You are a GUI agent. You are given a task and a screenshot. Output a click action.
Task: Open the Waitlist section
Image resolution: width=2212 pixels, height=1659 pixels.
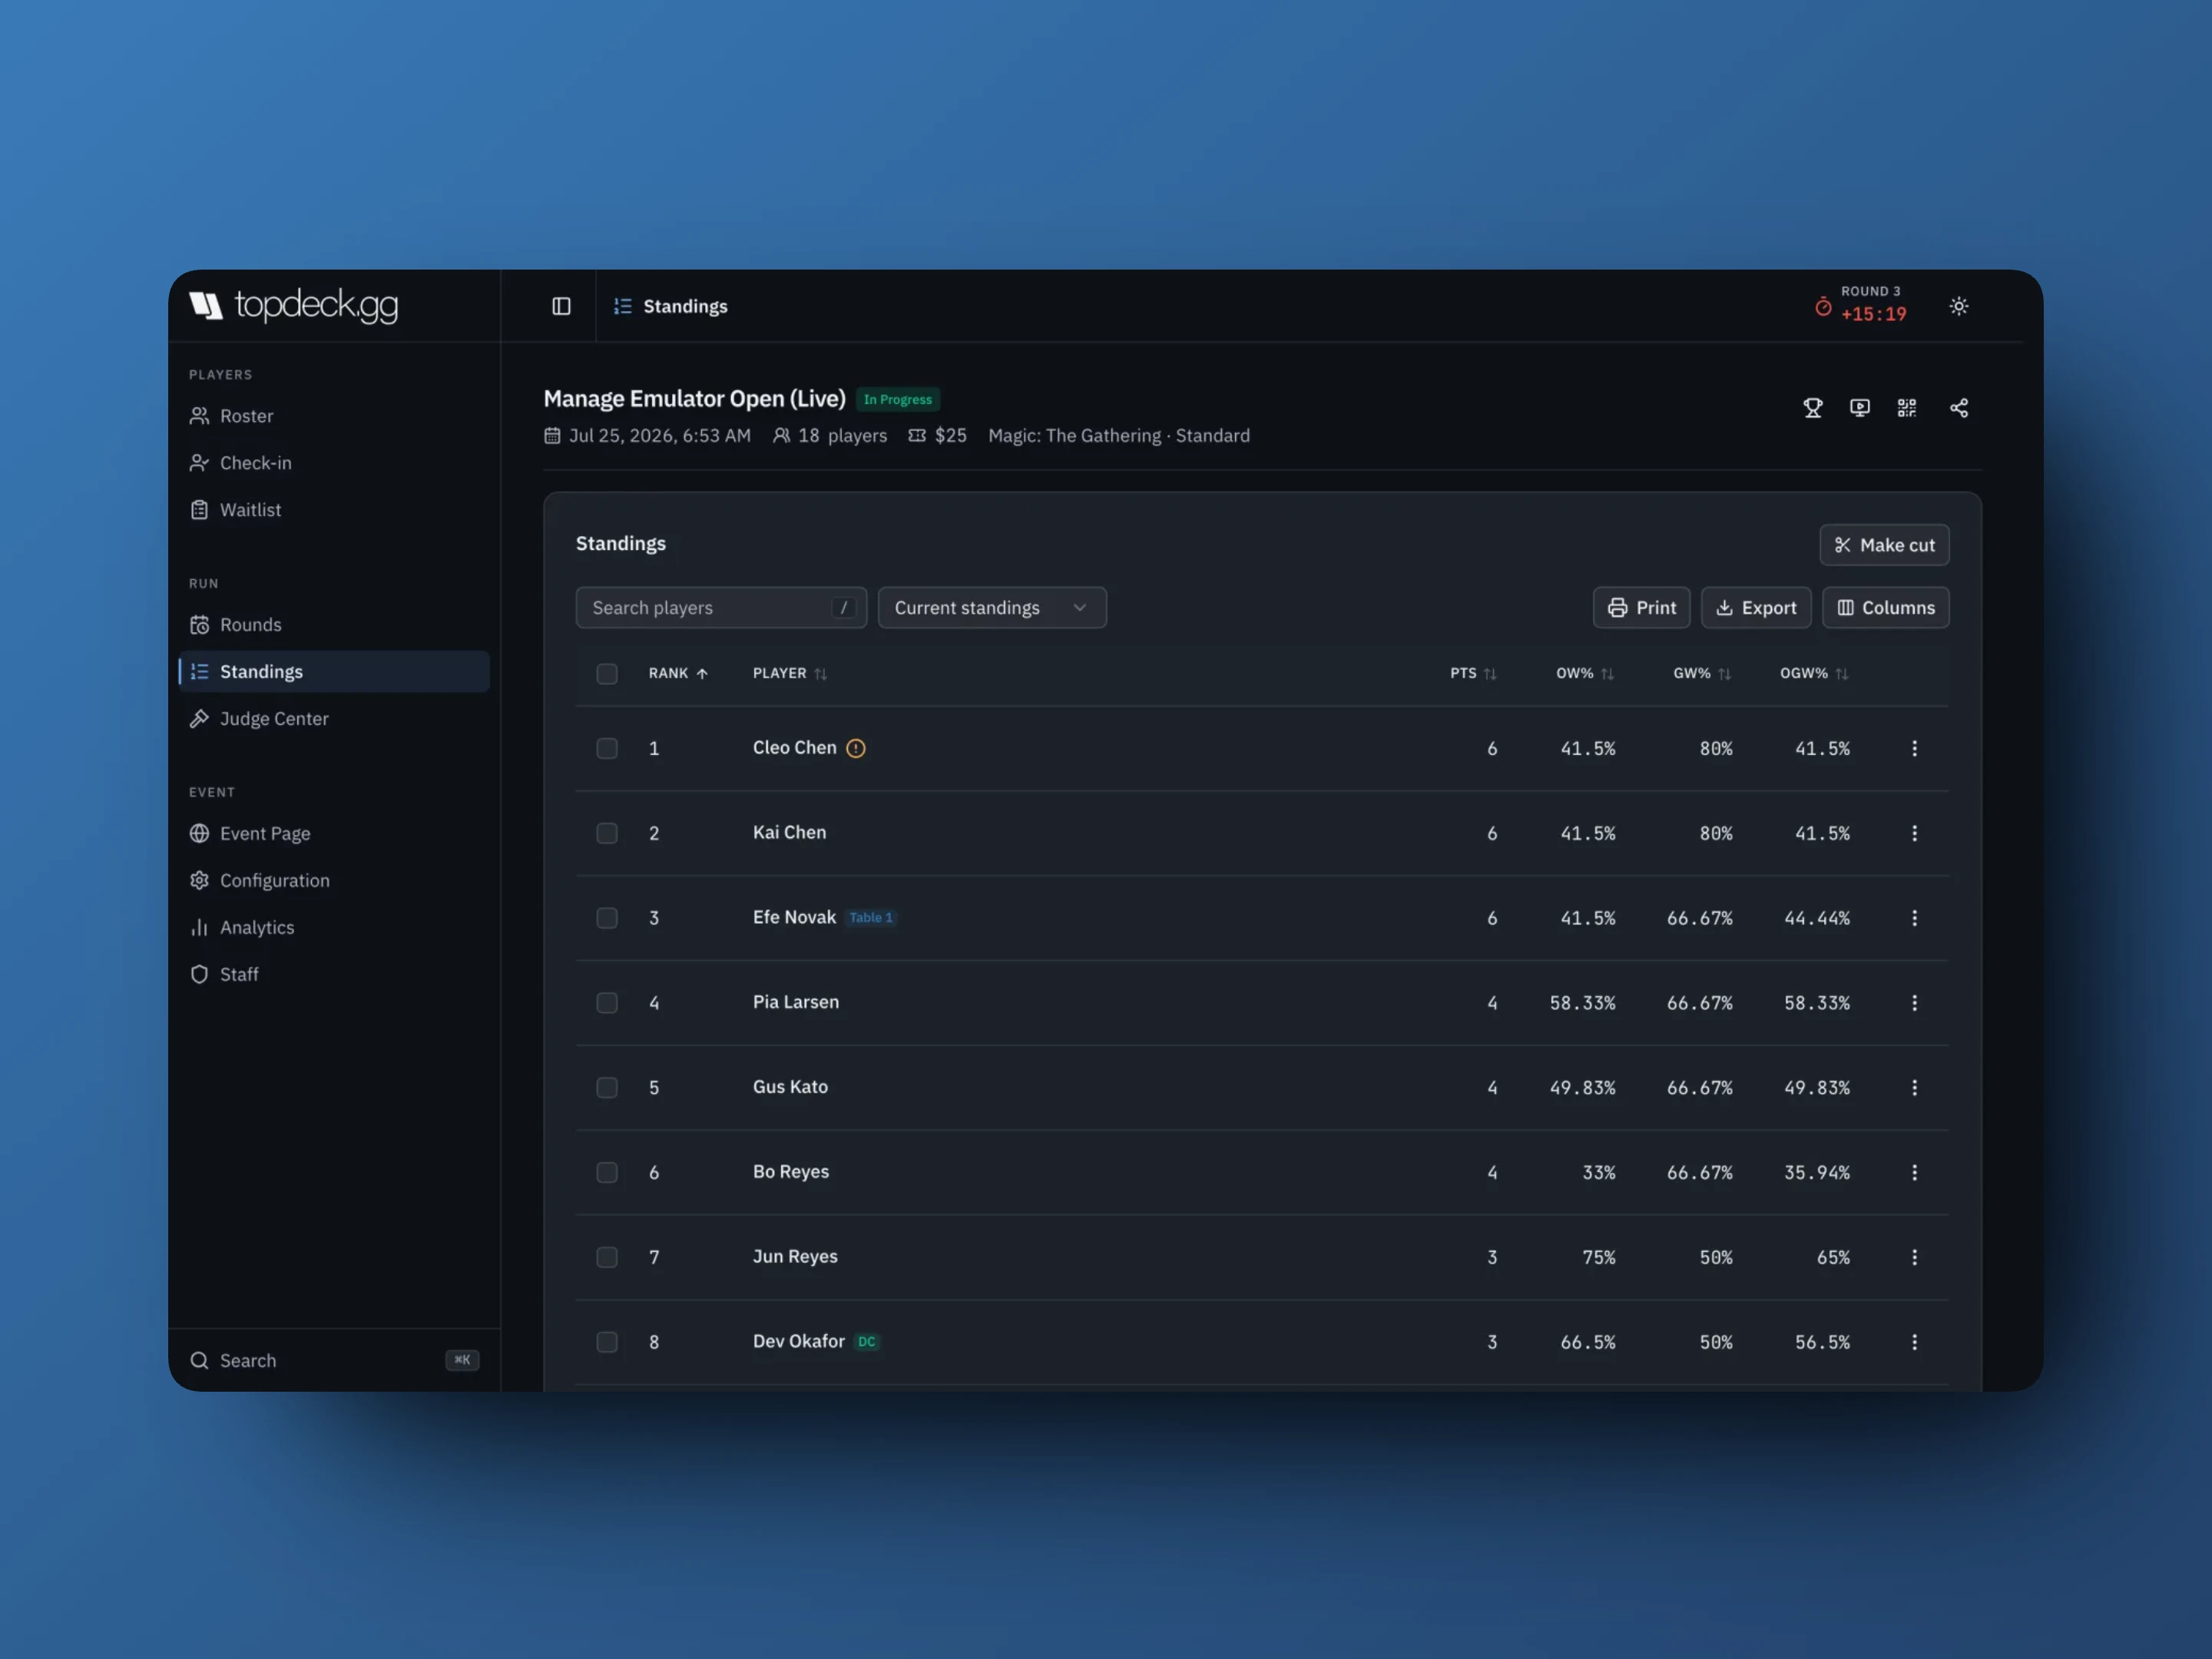(334, 510)
